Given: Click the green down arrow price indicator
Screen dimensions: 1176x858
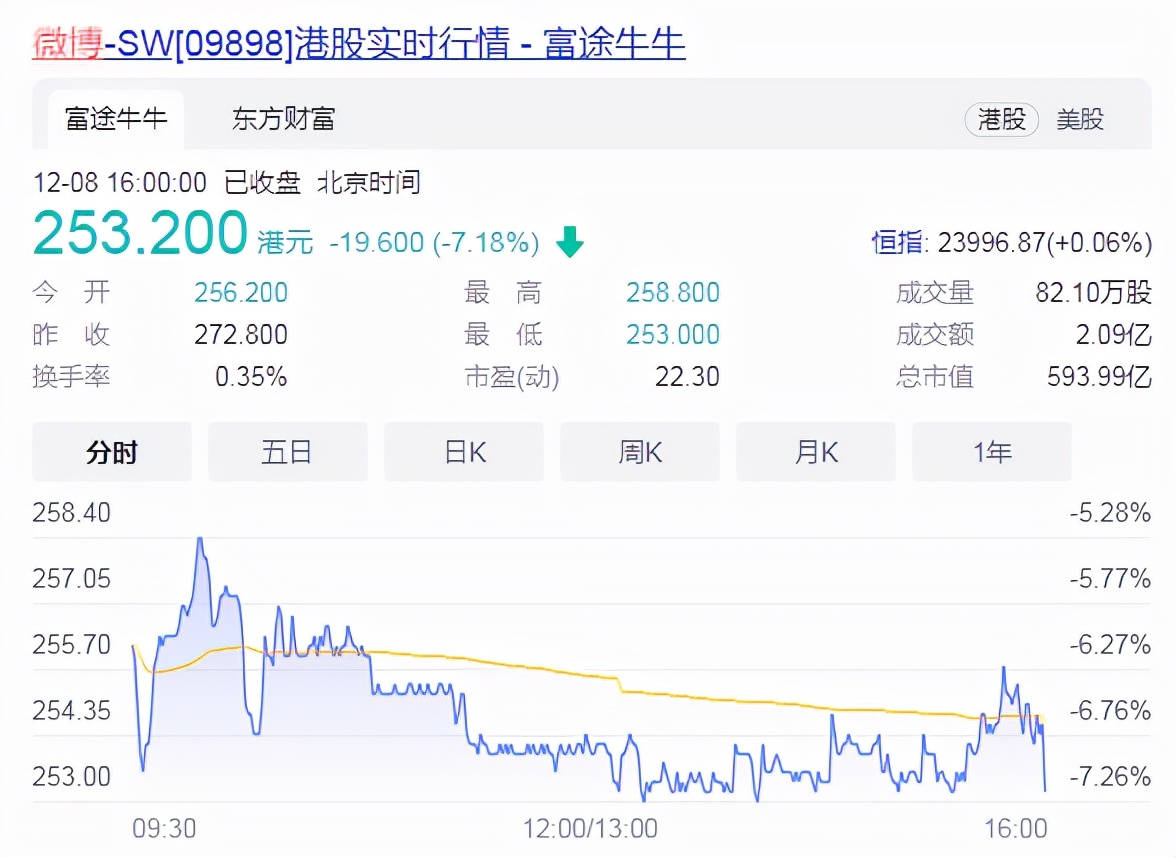Looking at the screenshot, I should point(570,240).
